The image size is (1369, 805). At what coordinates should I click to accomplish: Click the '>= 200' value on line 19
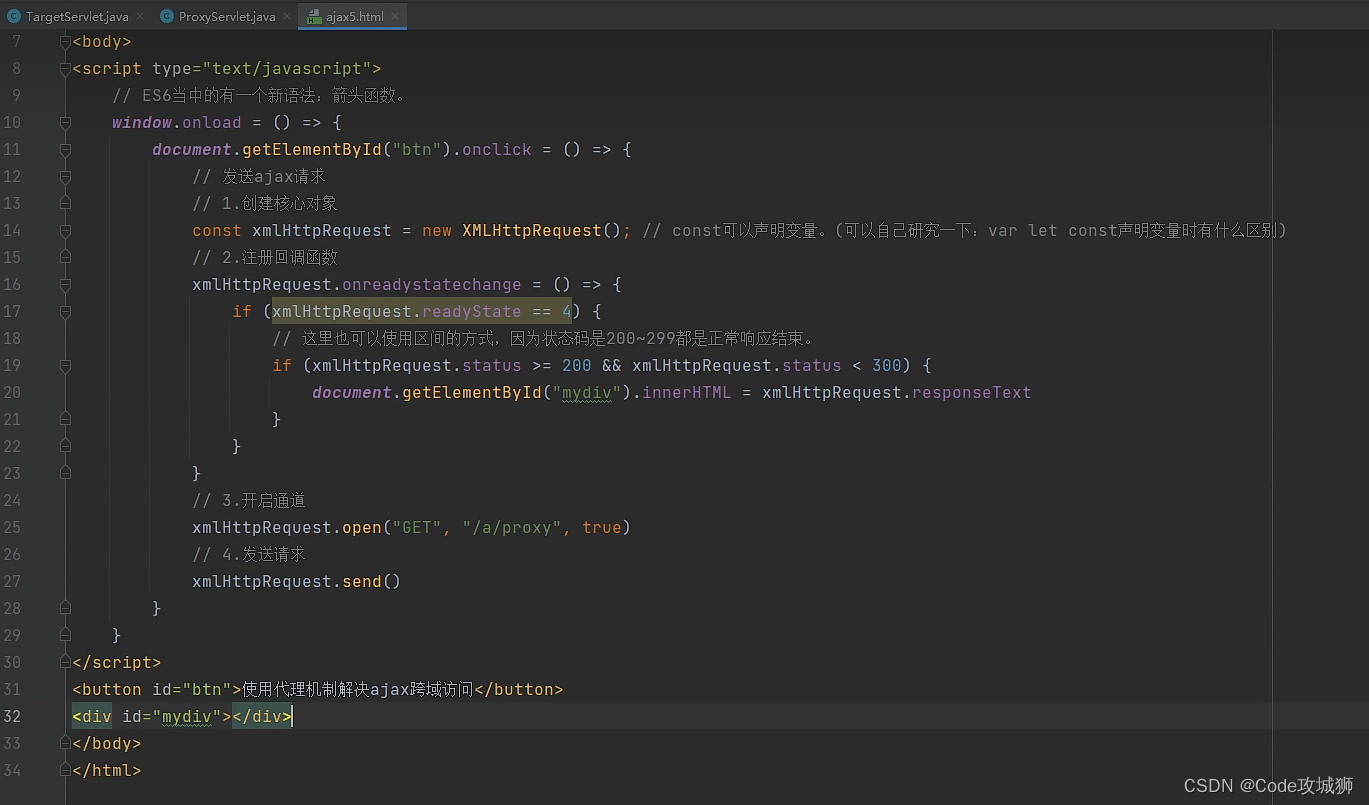point(562,366)
